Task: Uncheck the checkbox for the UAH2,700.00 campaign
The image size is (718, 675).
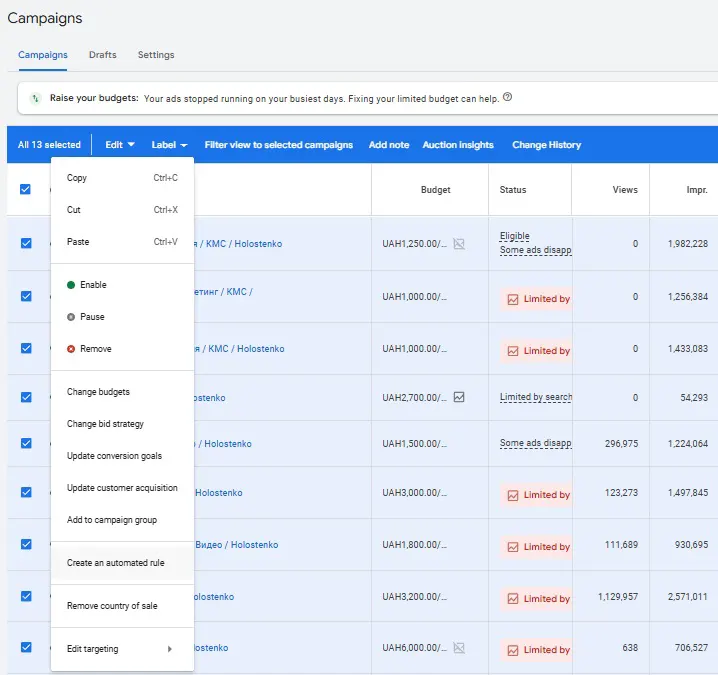Action: pyautogui.click(x=26, y=397)
